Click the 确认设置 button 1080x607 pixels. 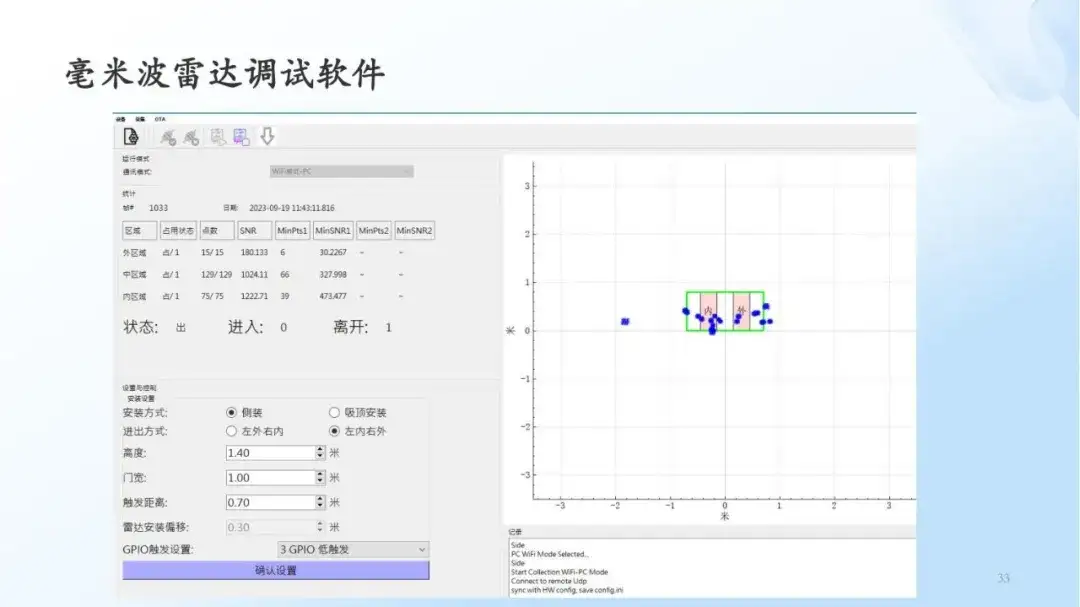[x=276, y=570]
